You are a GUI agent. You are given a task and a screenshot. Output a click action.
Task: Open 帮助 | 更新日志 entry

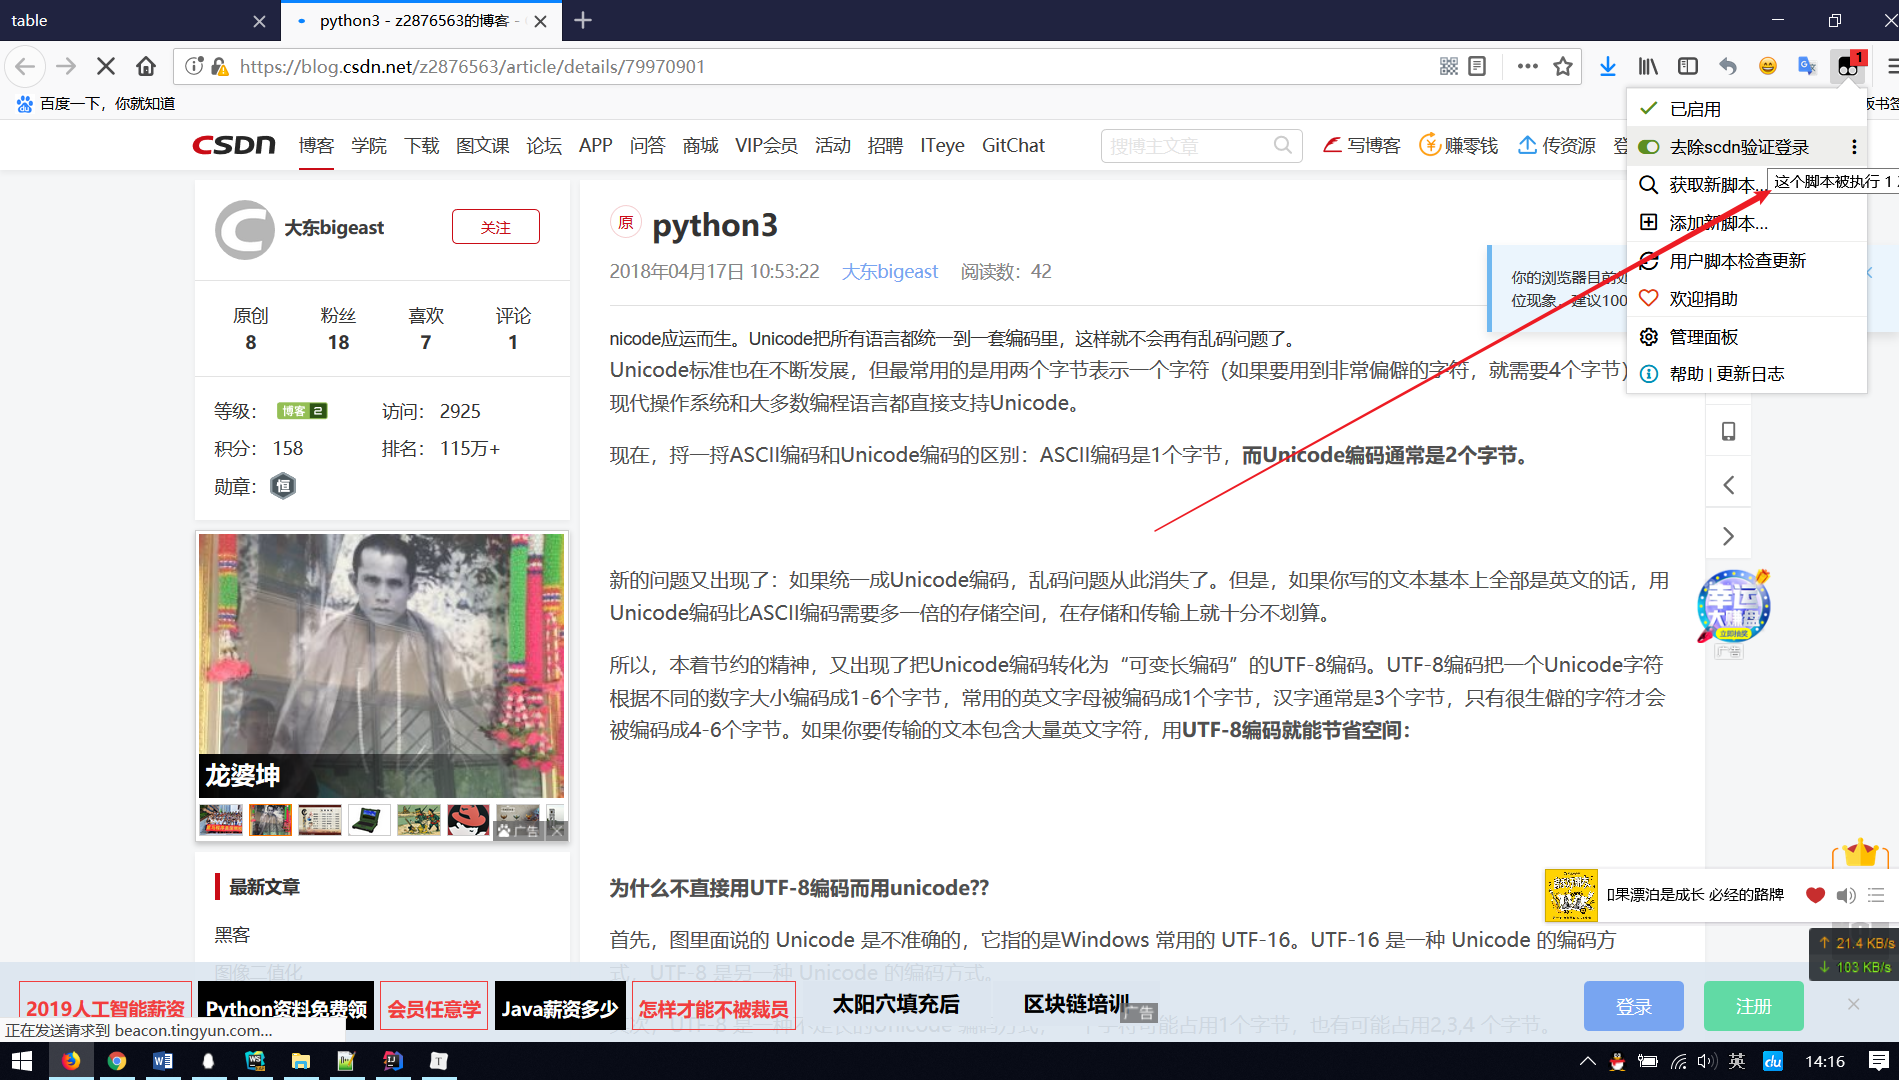[1747, 374]
